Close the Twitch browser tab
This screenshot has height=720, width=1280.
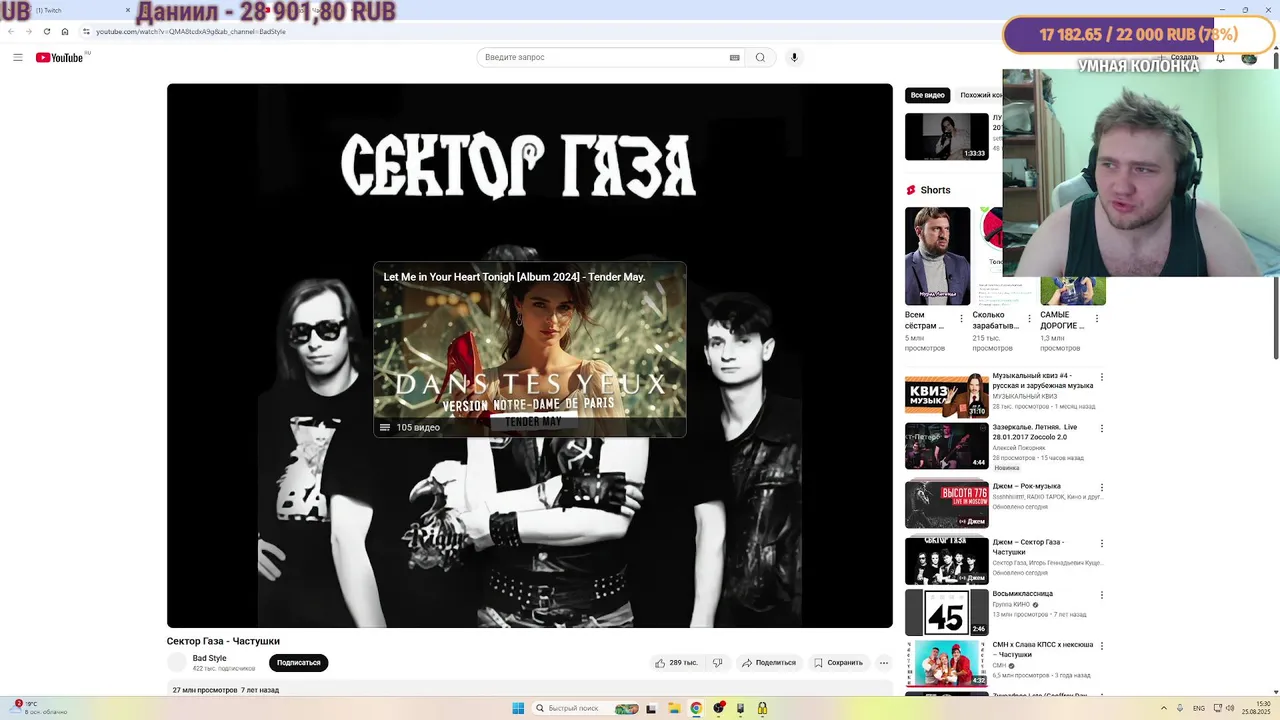[128, 10]
